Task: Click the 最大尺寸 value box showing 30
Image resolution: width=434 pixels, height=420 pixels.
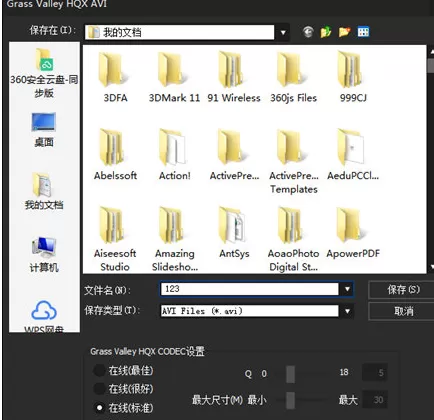Action: [375, 400]
